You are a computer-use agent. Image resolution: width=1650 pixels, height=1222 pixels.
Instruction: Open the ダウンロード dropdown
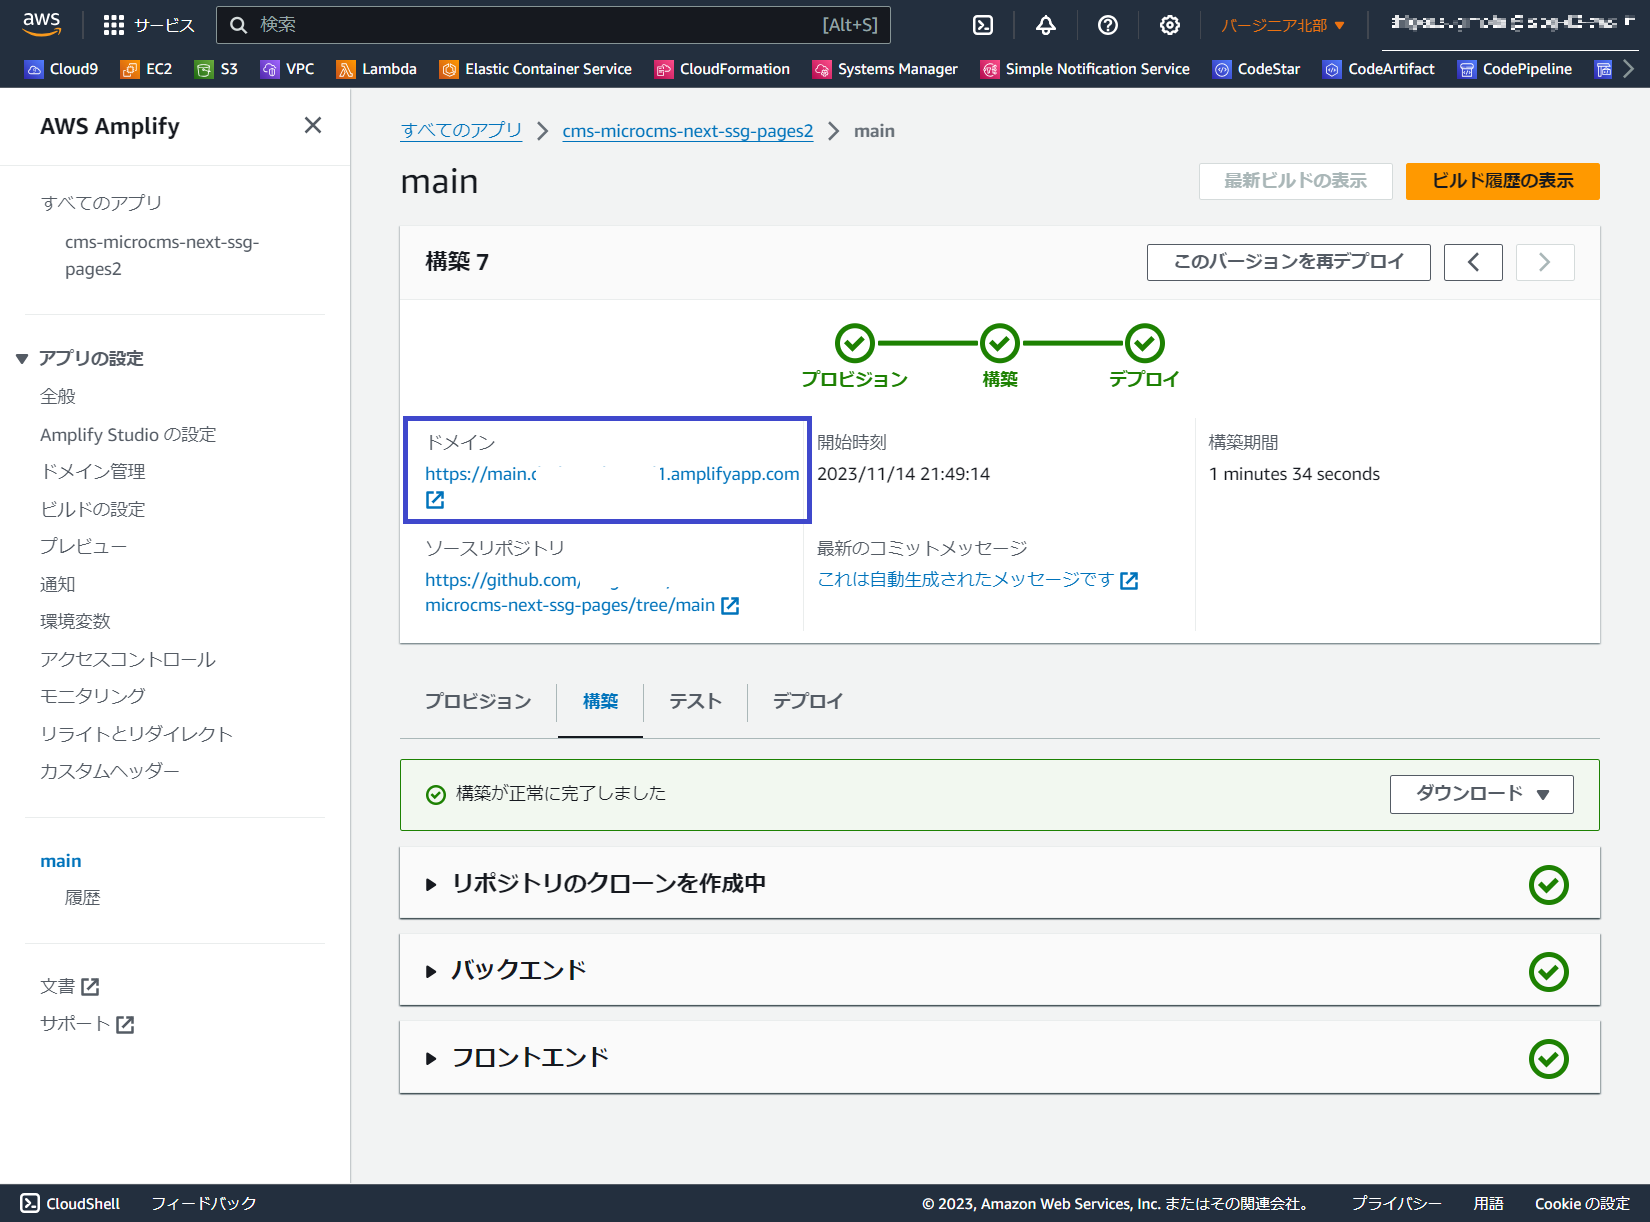click(1481, 794)
